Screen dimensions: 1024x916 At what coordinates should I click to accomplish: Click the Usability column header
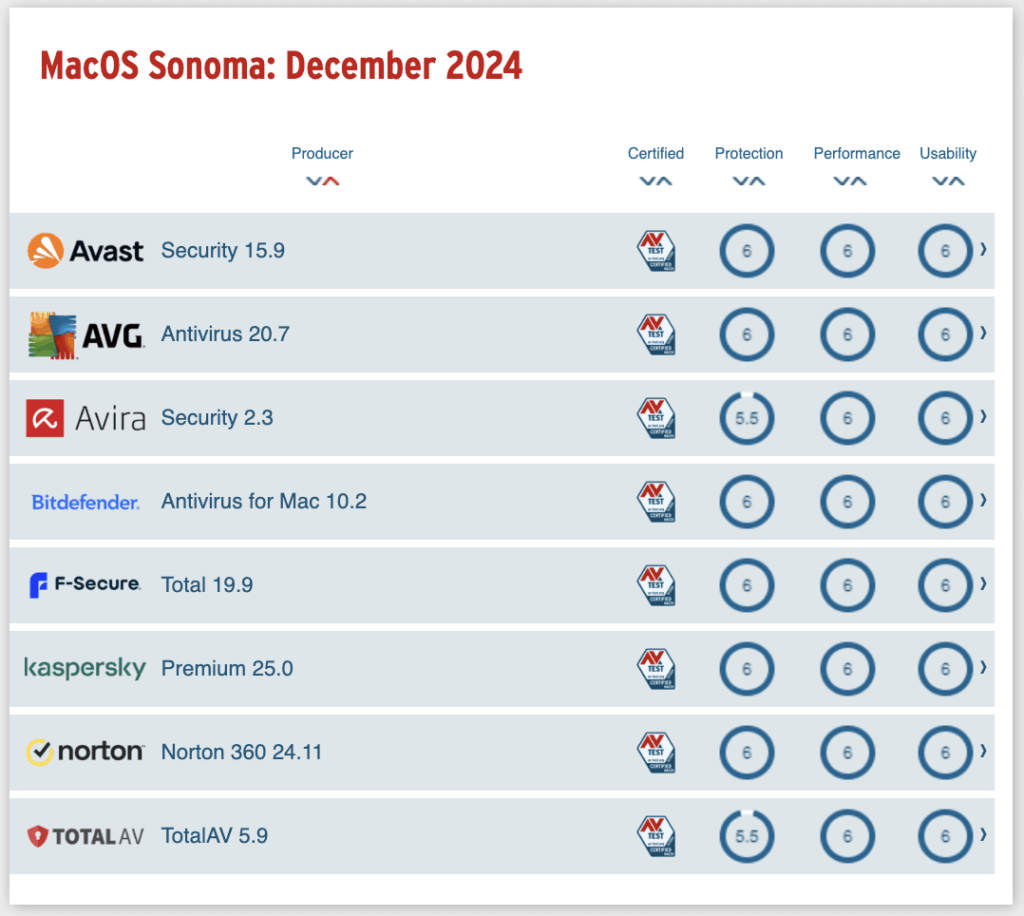tap(948, 153)
